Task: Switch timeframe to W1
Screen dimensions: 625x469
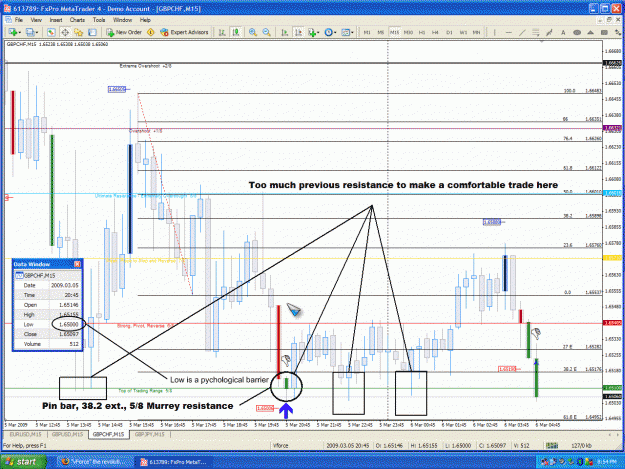Action: [x=463, y=32]
